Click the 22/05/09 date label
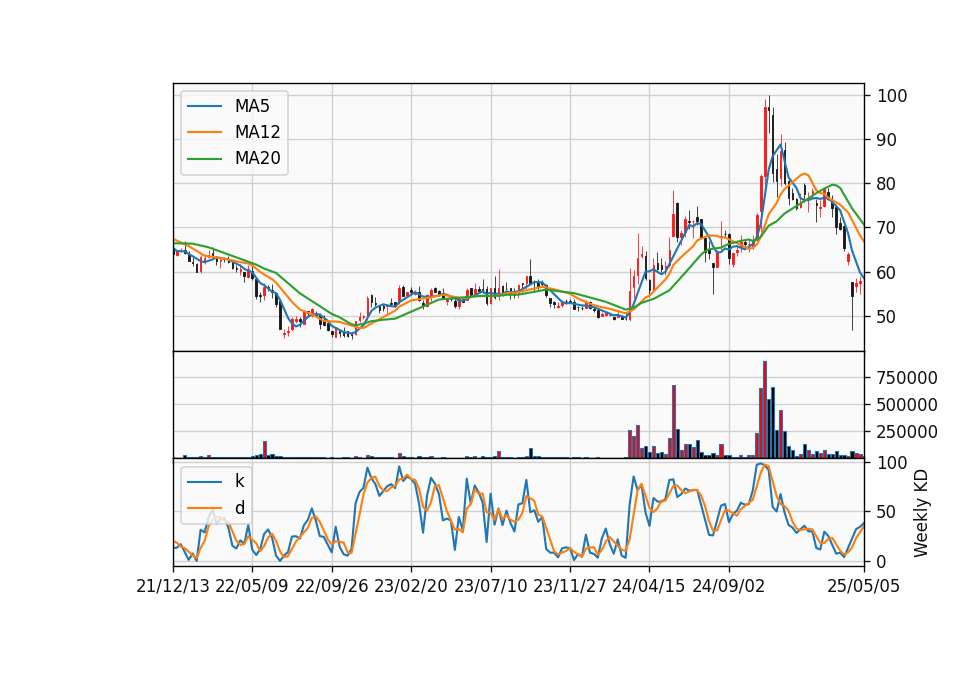Image resolution: width=960 pixels, height=690 pixels. [x=252, y=586]
